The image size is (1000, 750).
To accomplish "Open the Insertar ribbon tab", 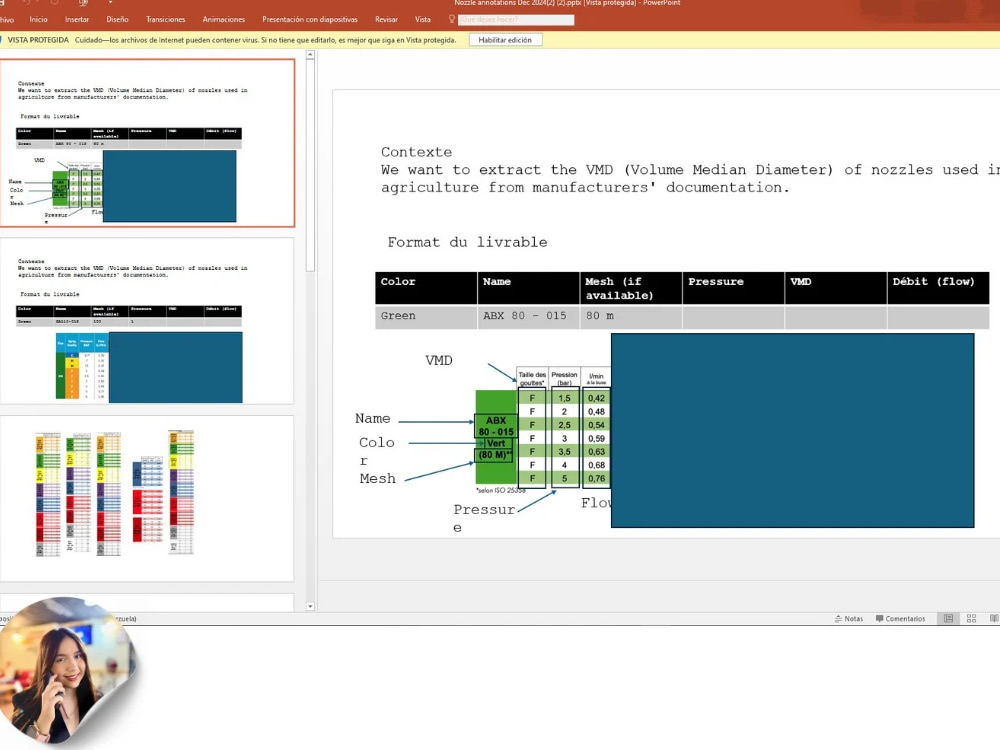I will tap(77, 19).
